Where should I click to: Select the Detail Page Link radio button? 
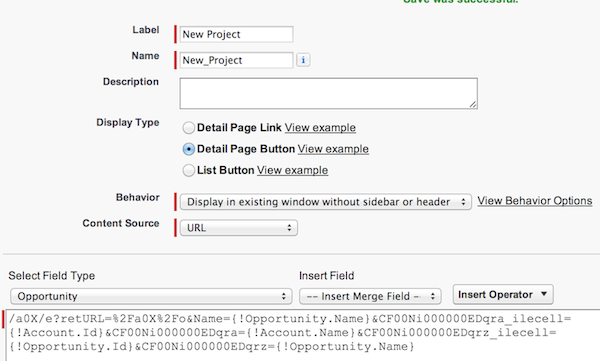click(x=188, y=127)
